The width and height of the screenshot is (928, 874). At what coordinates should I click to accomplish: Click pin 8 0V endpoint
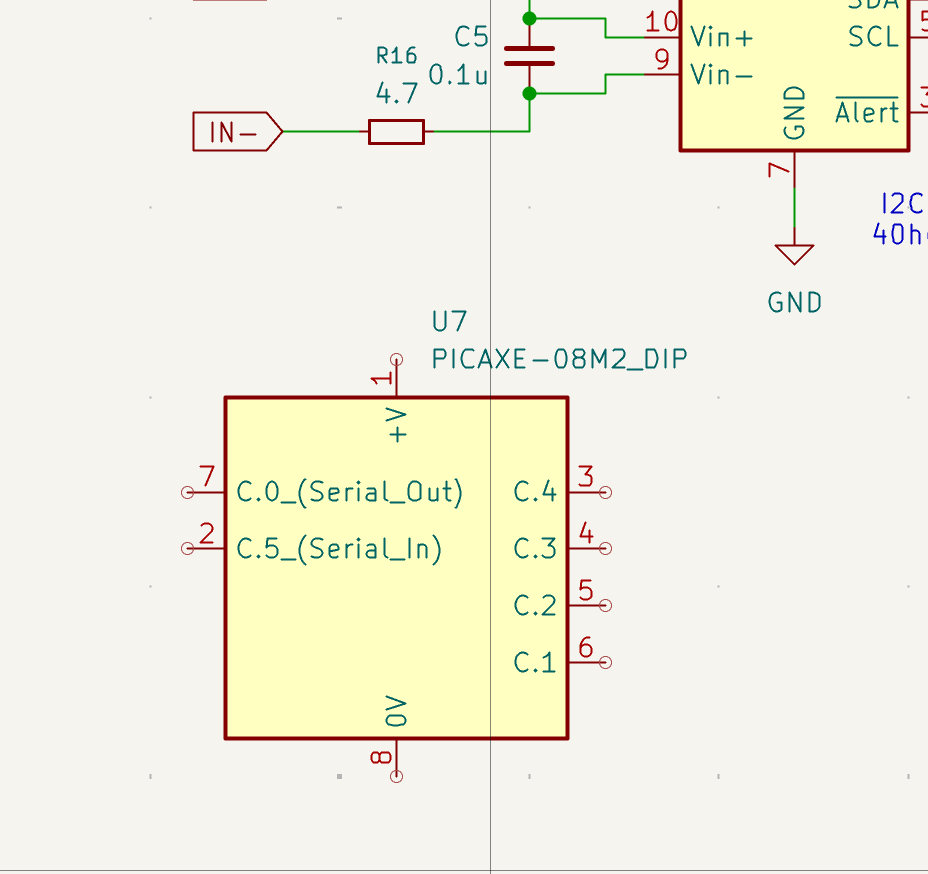397,776
